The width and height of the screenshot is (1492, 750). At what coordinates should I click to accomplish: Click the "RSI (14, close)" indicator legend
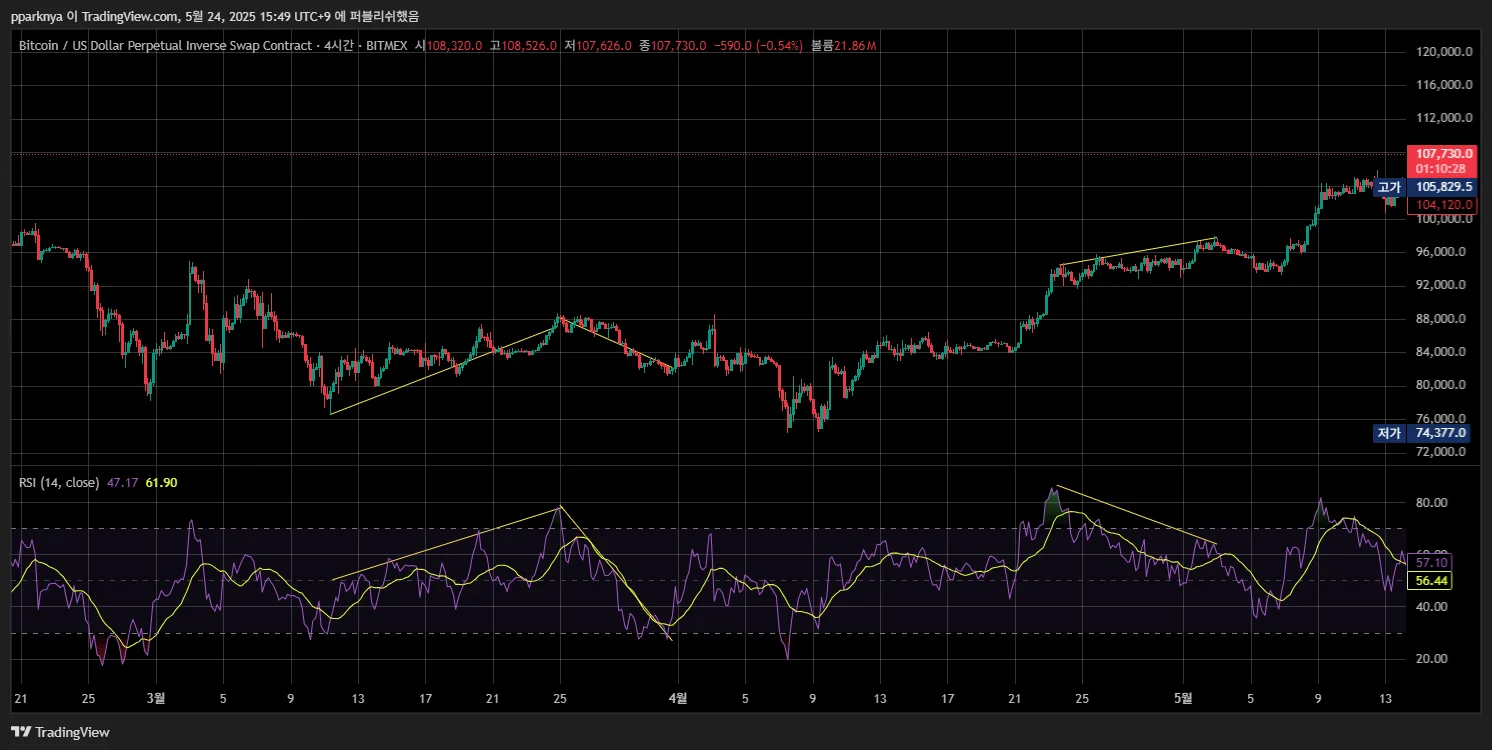(59, 483)
